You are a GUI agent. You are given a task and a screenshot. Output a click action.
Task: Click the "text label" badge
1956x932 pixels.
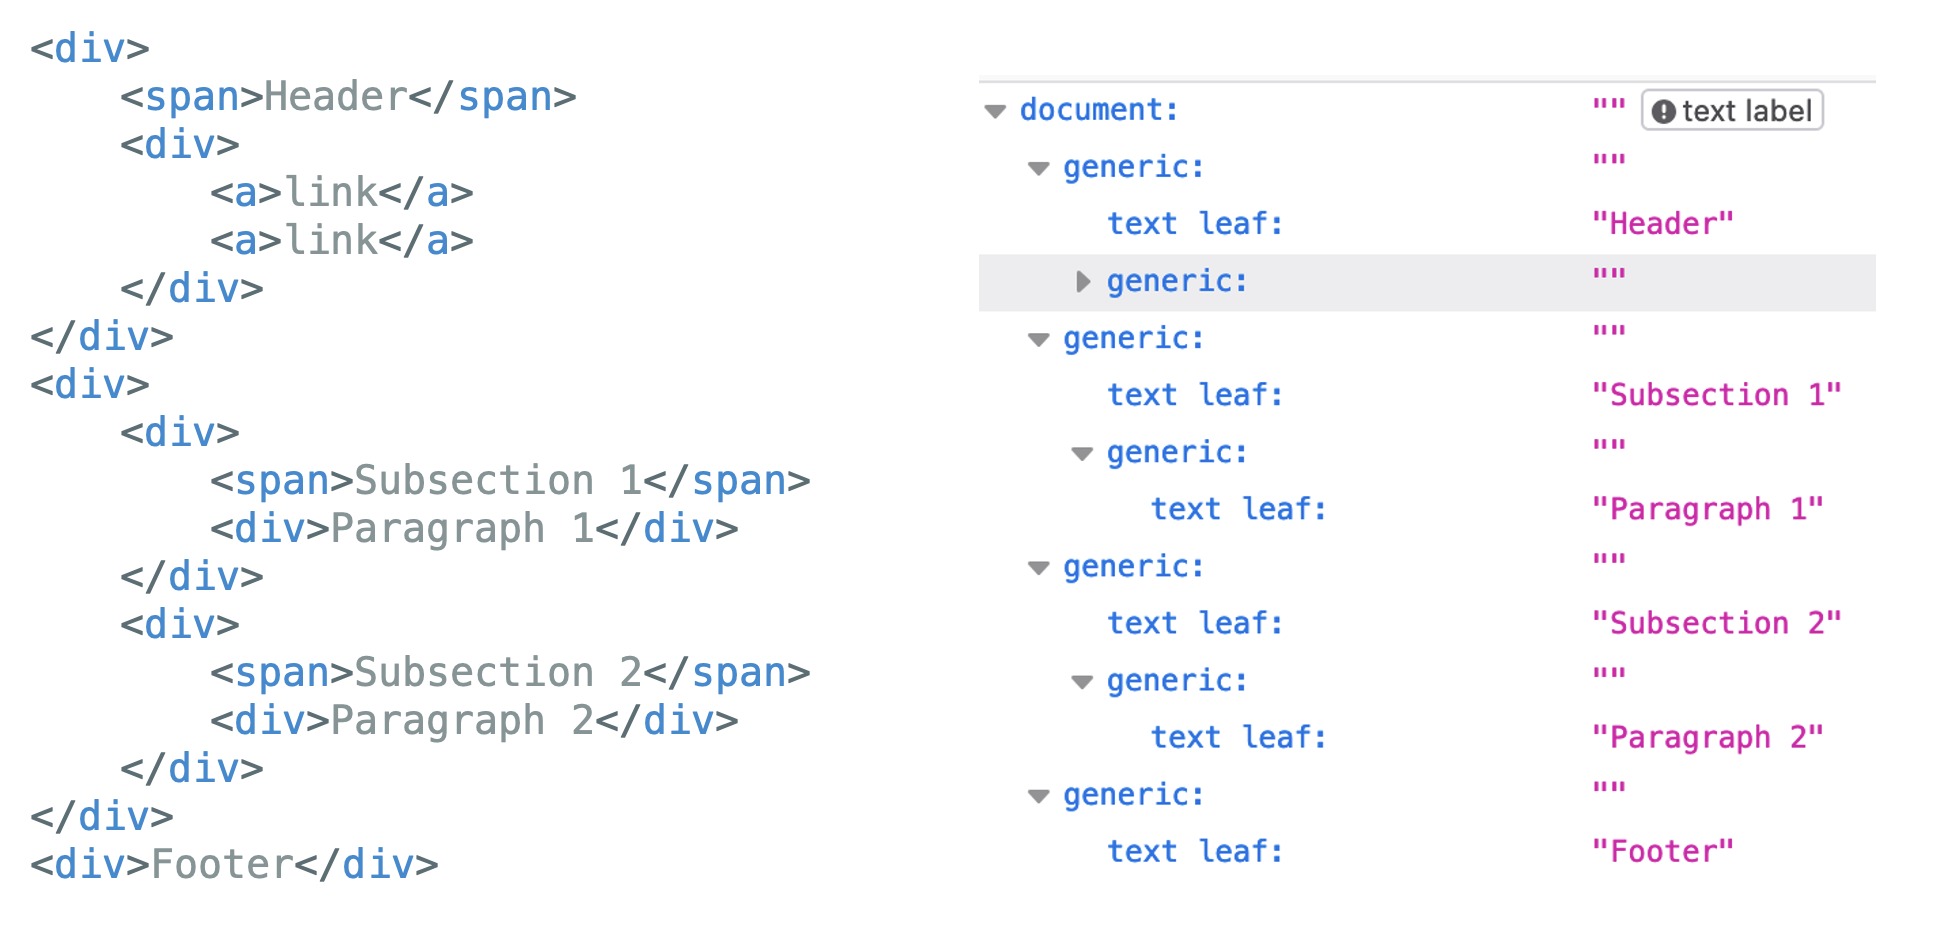tap(1732, 111)
